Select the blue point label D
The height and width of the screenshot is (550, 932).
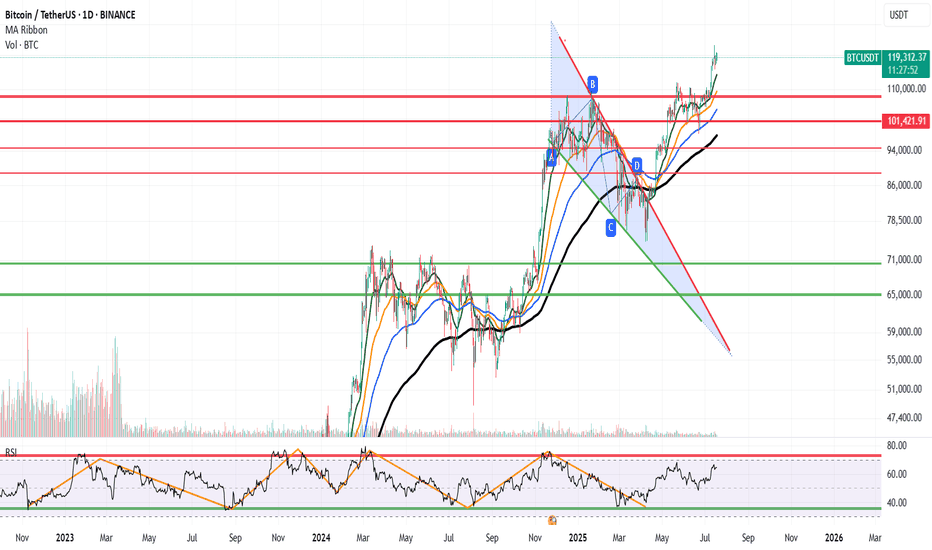click(x=637, y=165)
